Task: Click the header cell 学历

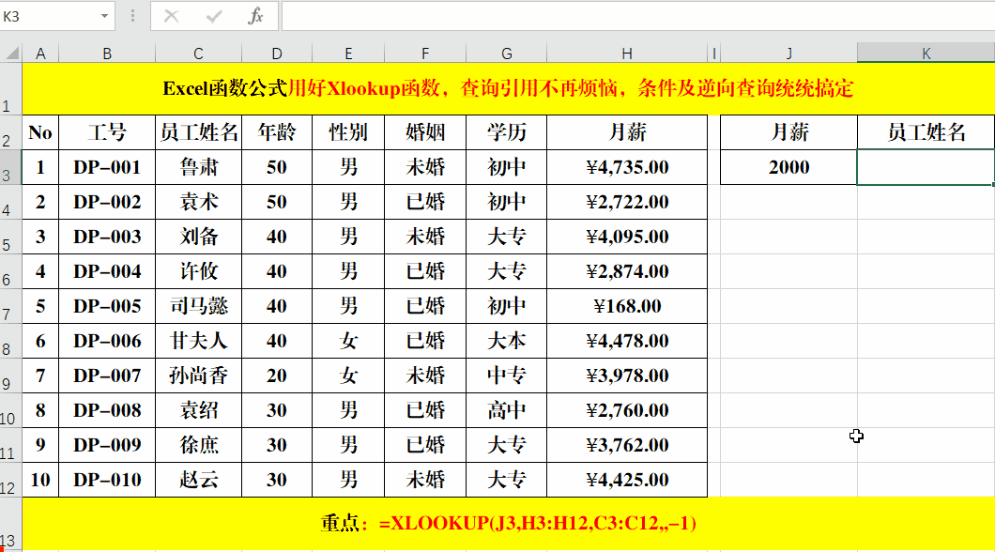Action: point(506,133)
